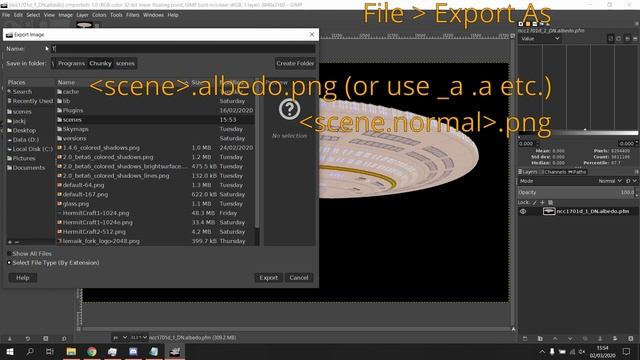This screenshot has width=640, height=360.
Task: Open taskbar Search magnifier
Action: [30, 351]
